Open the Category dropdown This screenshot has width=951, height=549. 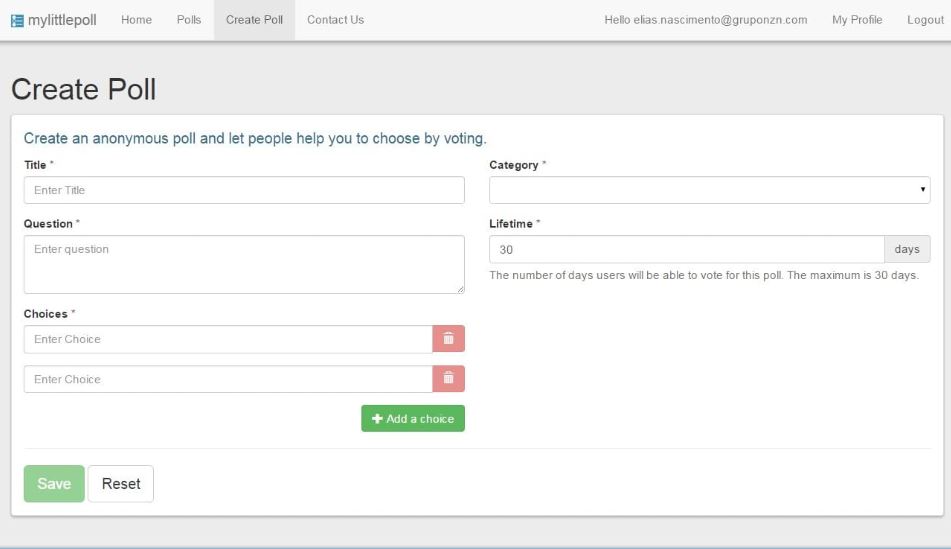click(710, 190)
